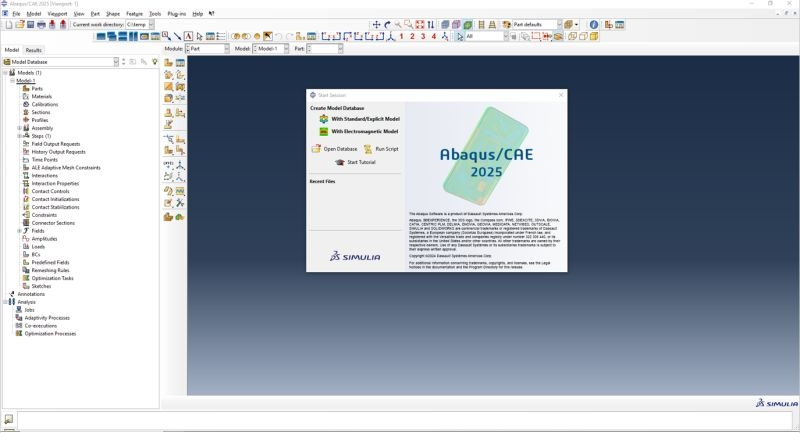The image size is (800, 433).
Task: Open the Feature menu
Action: coord(134,14)
